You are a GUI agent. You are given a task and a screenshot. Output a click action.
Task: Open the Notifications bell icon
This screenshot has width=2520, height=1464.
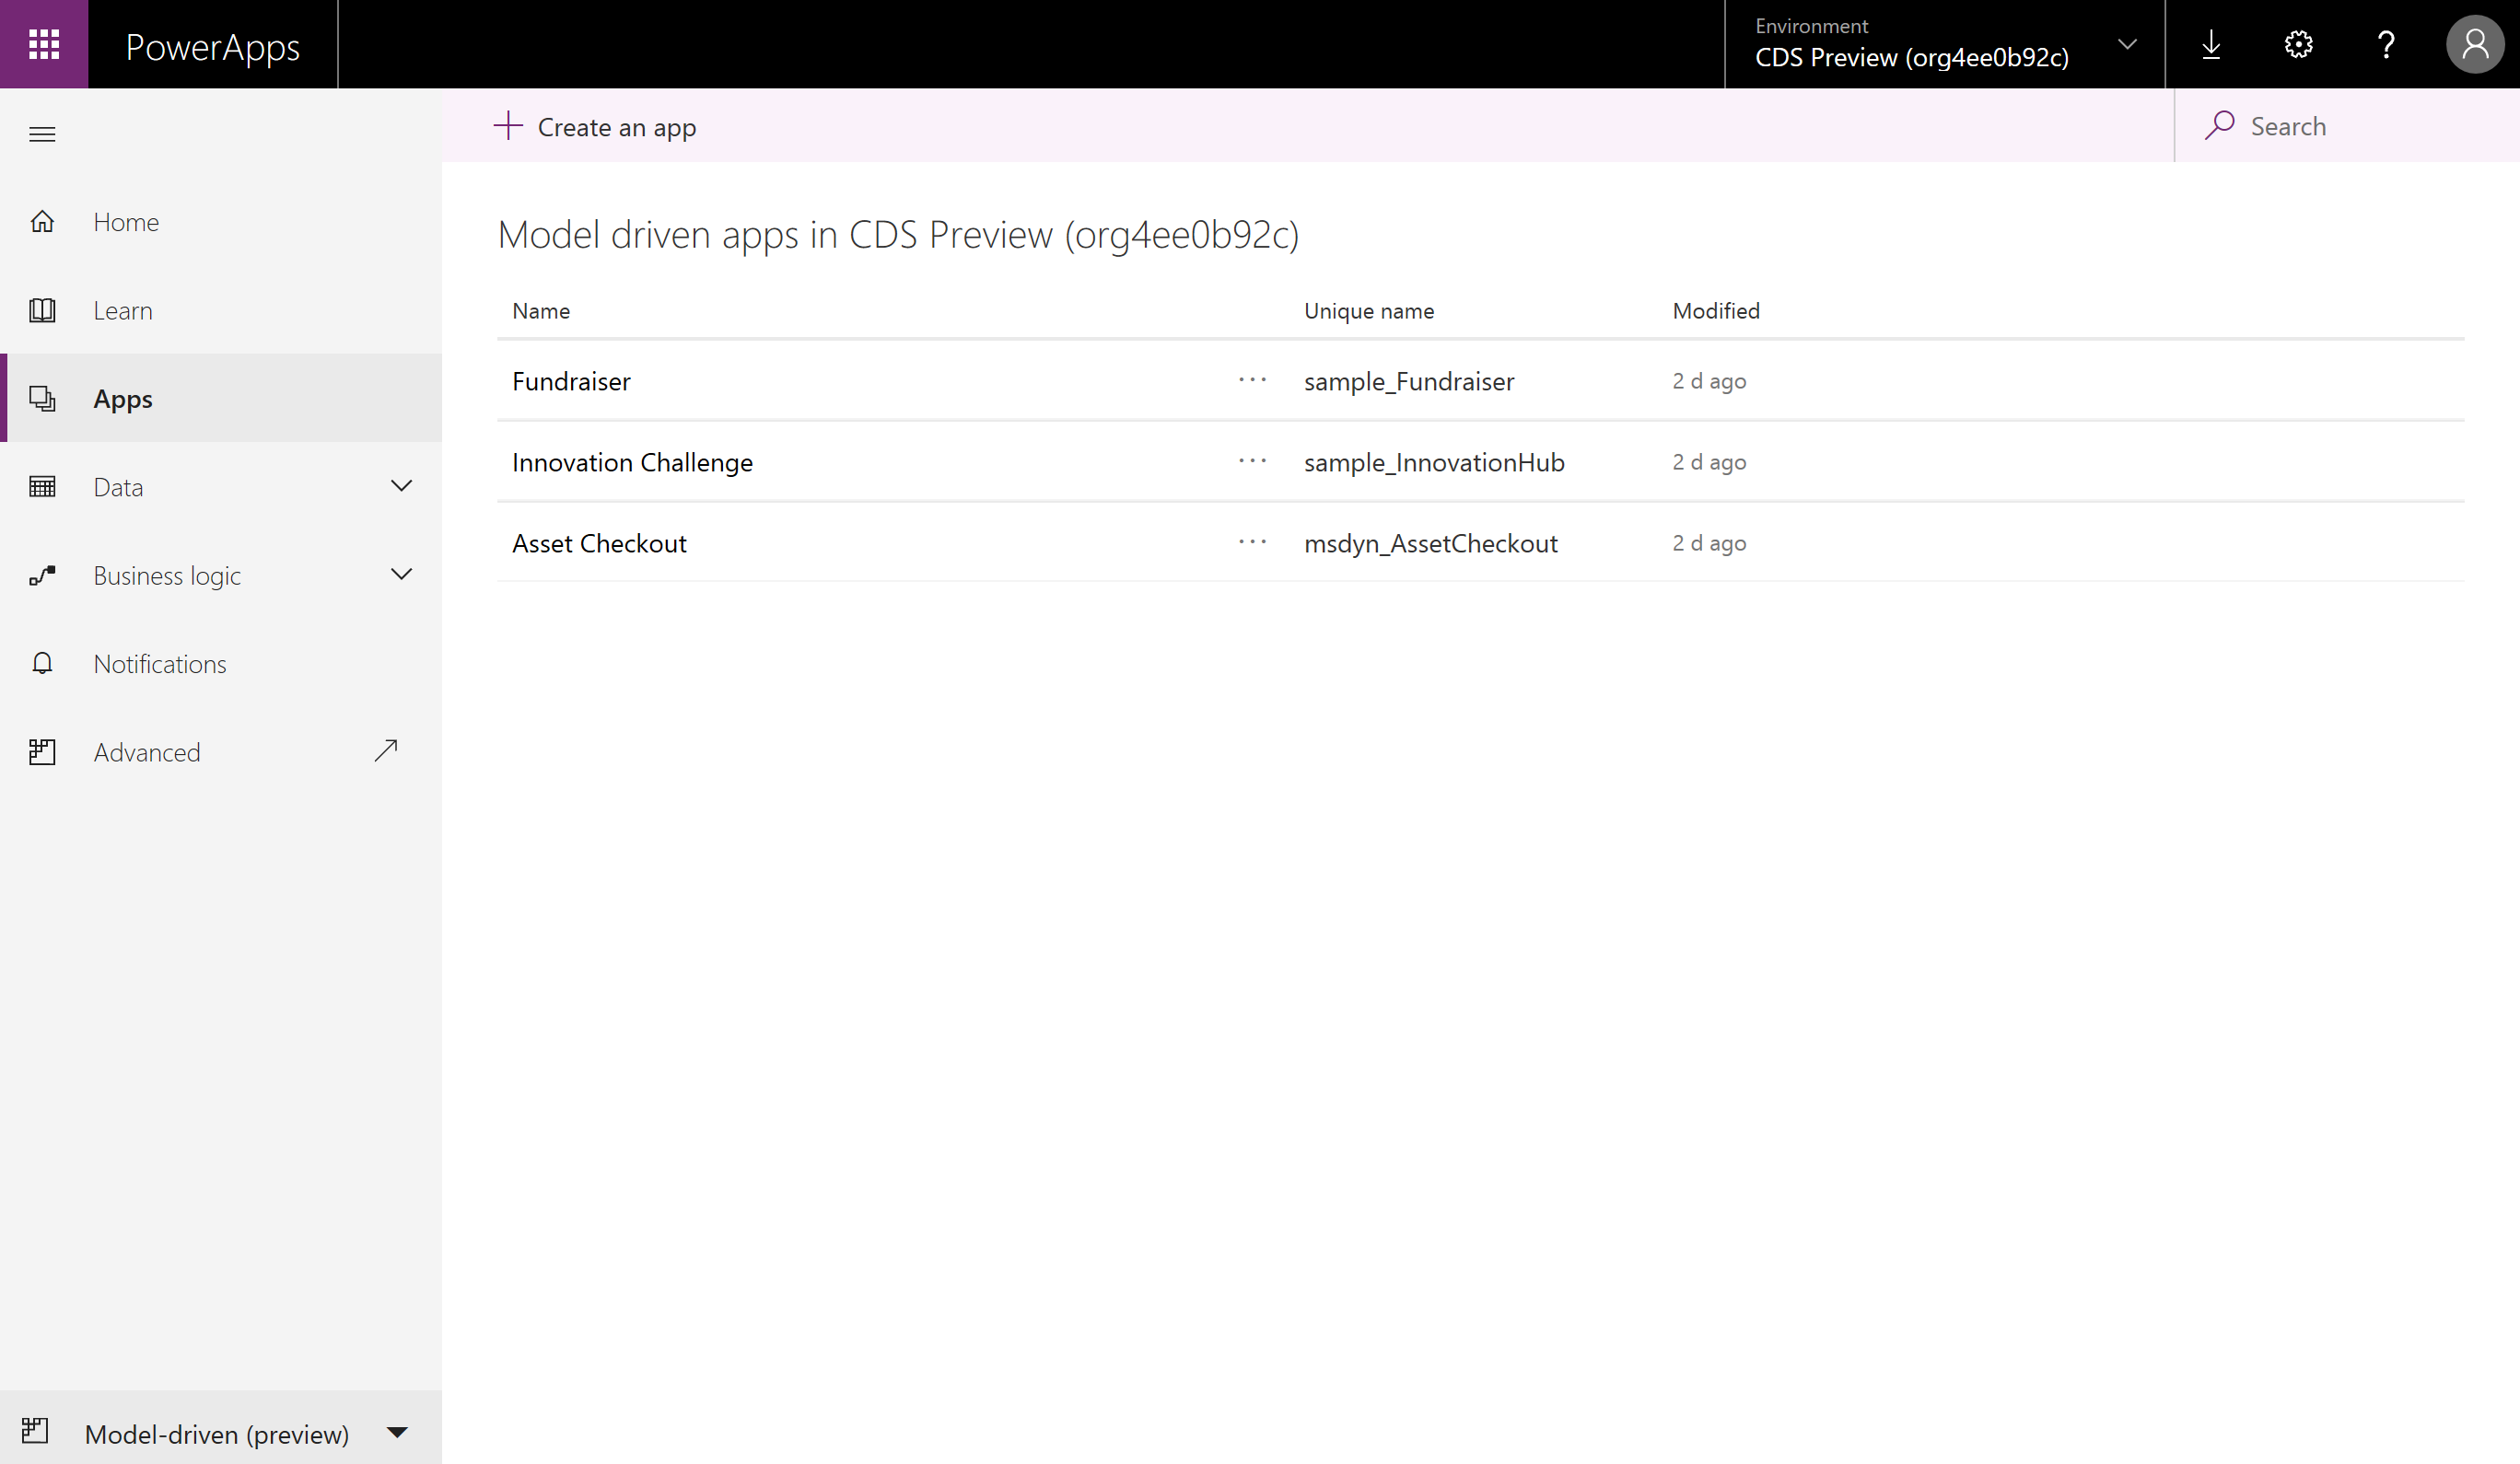click(x=43, y=663)
